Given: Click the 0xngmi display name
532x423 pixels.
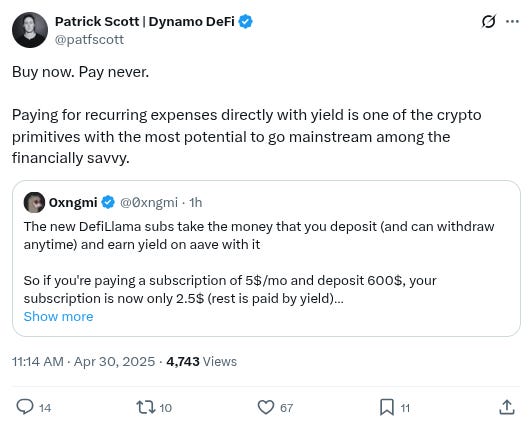Looking at the screenshot, I should point(73,203).
